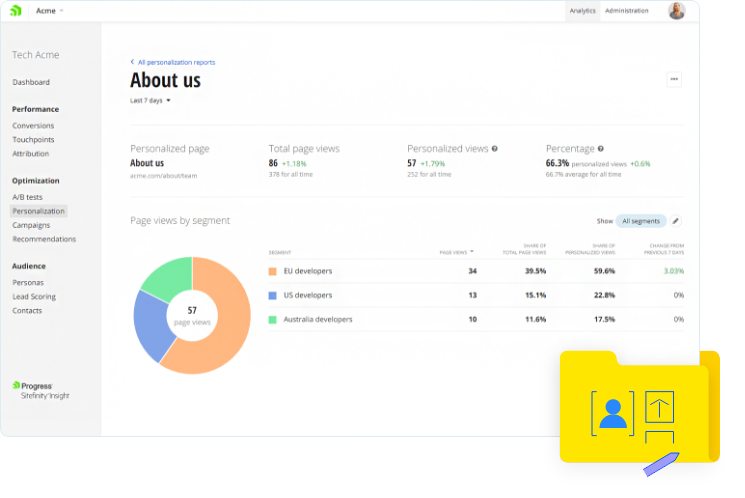Click the orange EU developers color swatch
Image resolution: width=745 pixels, height=498 pixels.
tap(273, 271)
